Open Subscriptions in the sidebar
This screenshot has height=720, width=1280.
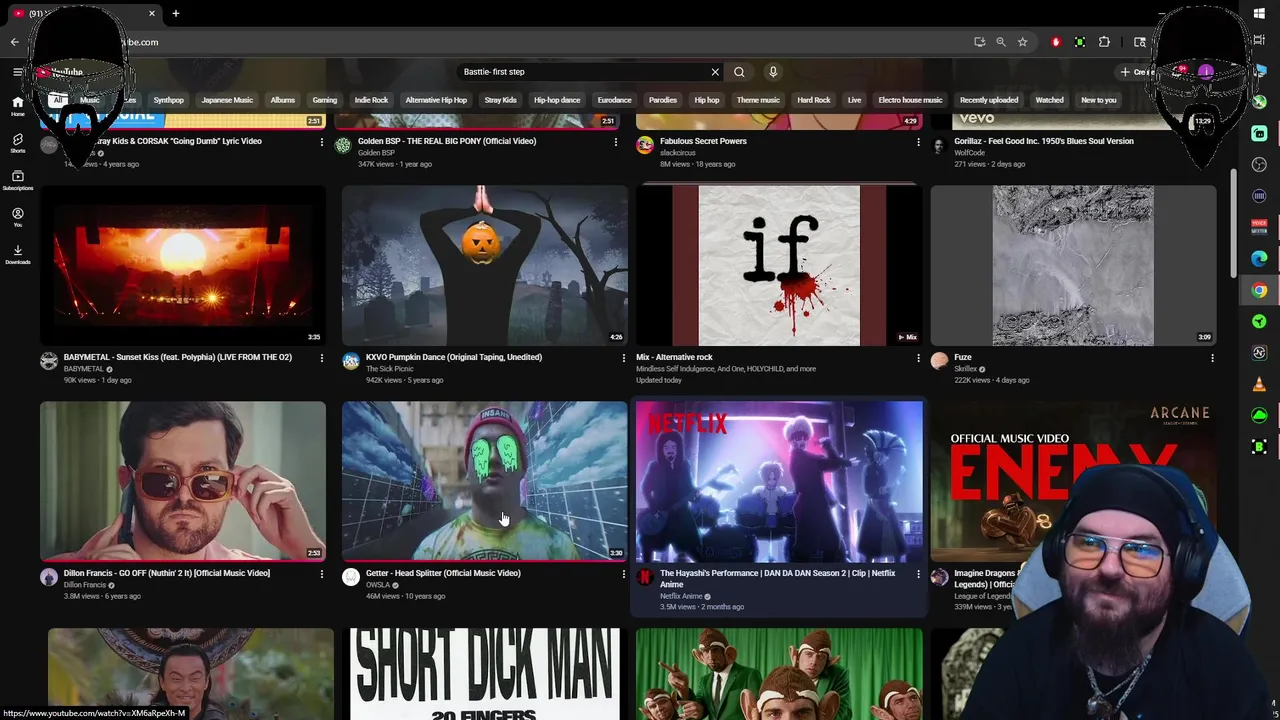[17, 180]
